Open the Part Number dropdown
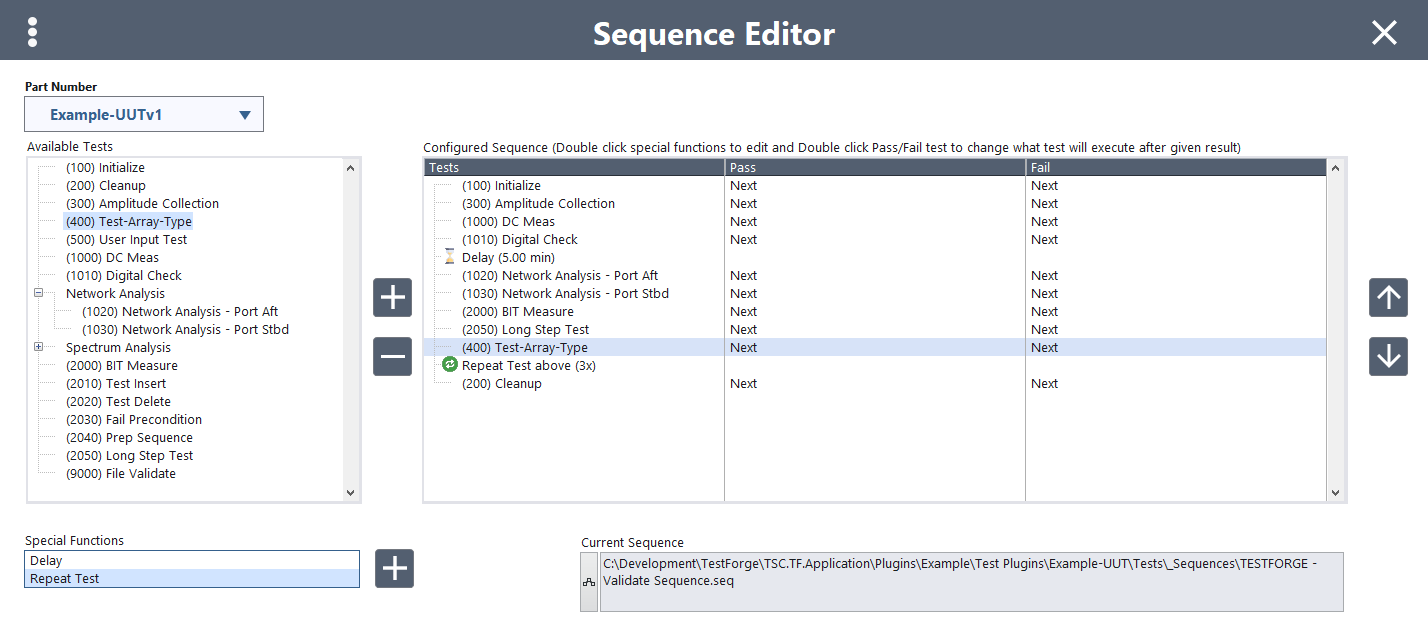1428x624 pixels. 144,115
